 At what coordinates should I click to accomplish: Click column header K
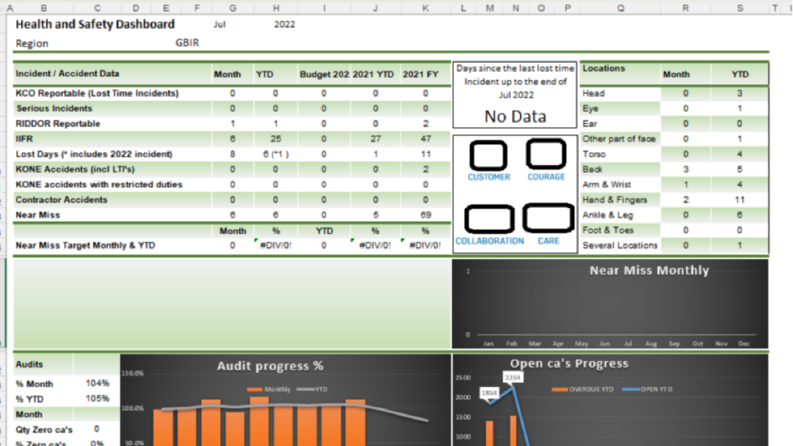pyautogui.click(x=425, y=8)
